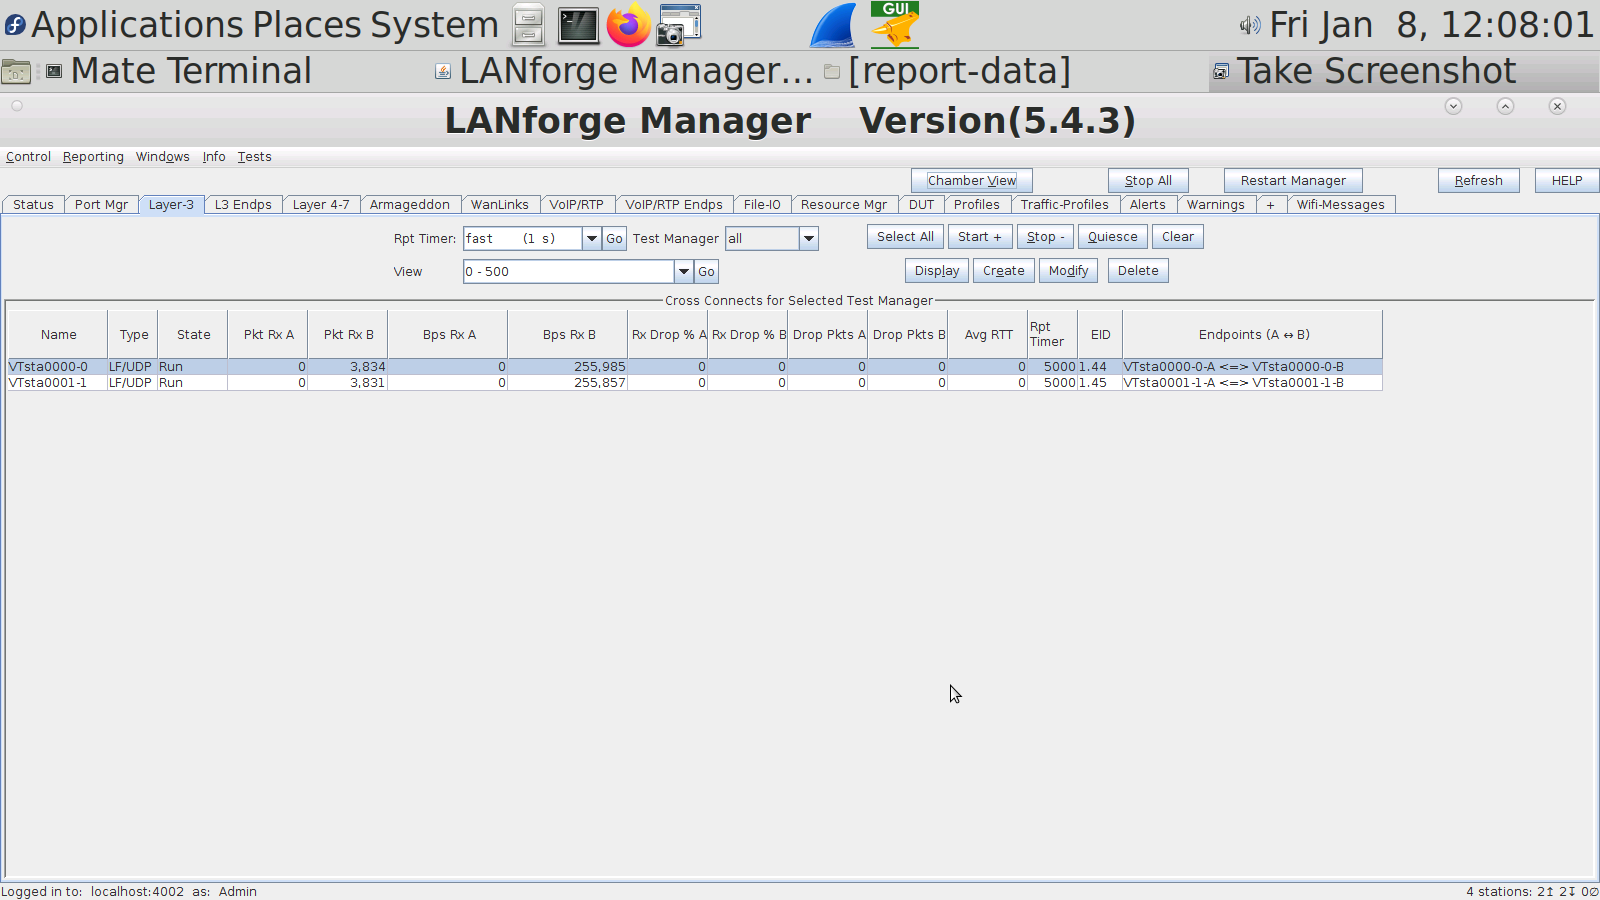Open the System menu
The width and height of the screenshot is (1600, 900).
(x=434, y=25)
